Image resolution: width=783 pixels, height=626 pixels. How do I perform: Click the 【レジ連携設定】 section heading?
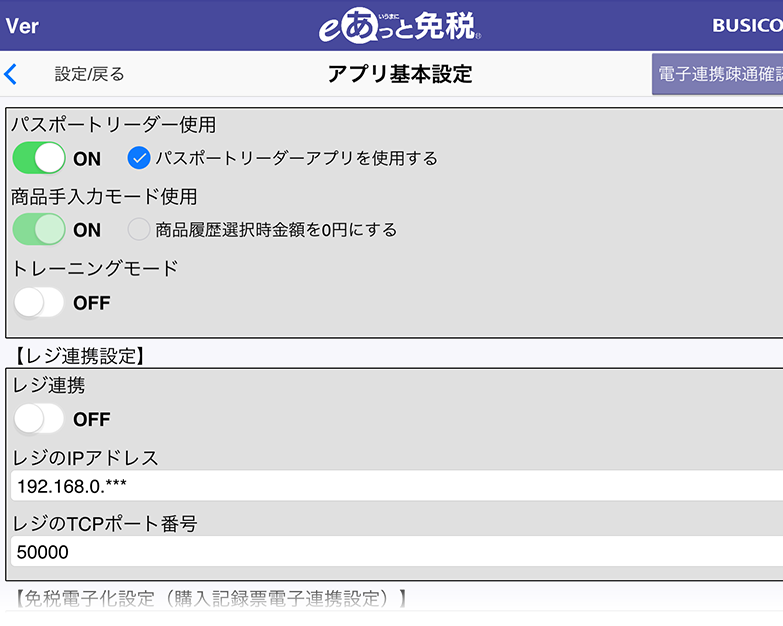point(80,354)
